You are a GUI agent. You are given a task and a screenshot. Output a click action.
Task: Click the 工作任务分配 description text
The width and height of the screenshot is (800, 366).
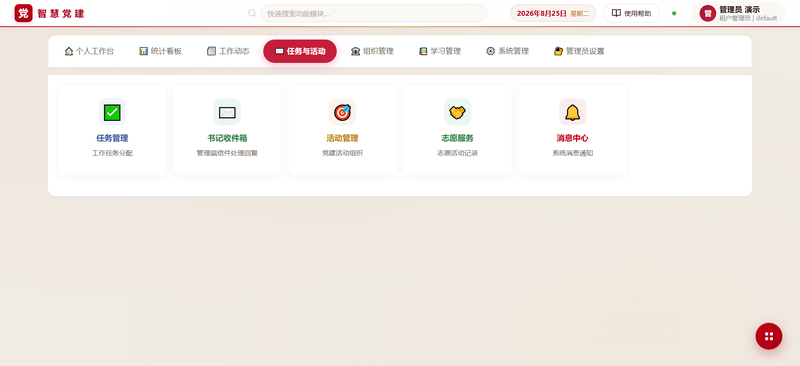[112, 153]
